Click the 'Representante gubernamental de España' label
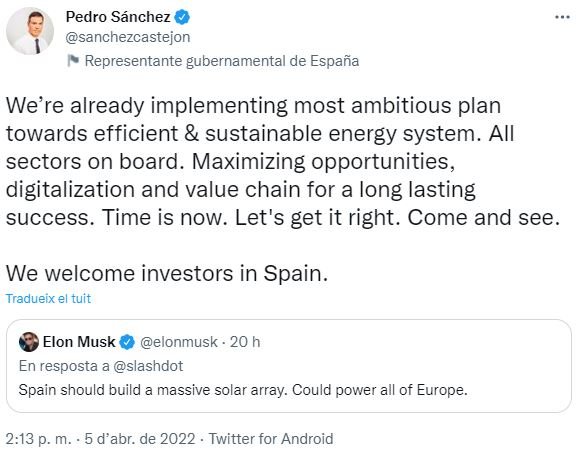 point(222,61)
